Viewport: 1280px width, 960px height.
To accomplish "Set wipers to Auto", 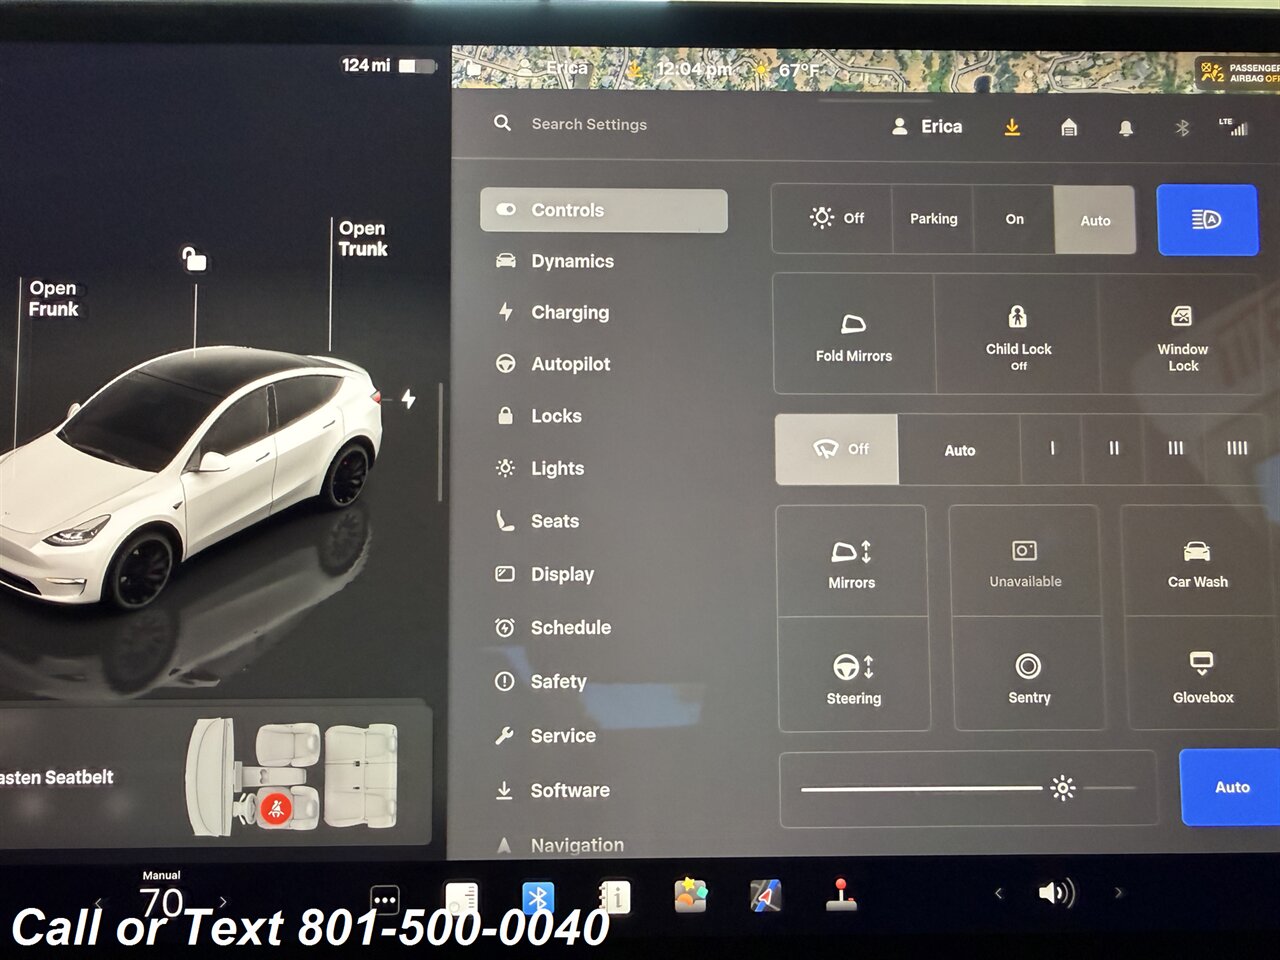I will [x=960, y=450].
